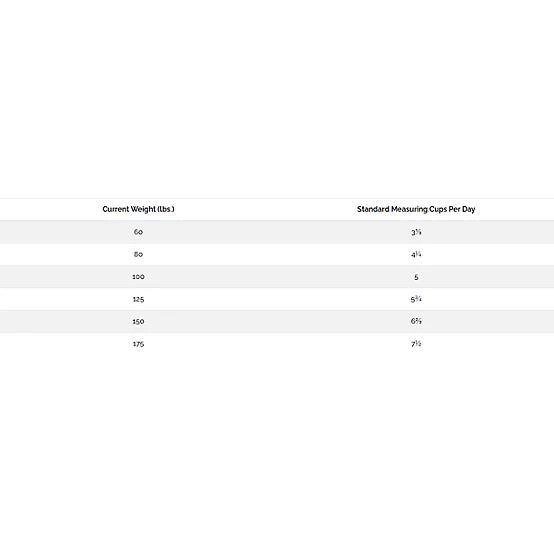The width and height of the screenshot is (554, 554).
Task: Highlight the shaded 150 lbs table row
Action: (277, 322)
